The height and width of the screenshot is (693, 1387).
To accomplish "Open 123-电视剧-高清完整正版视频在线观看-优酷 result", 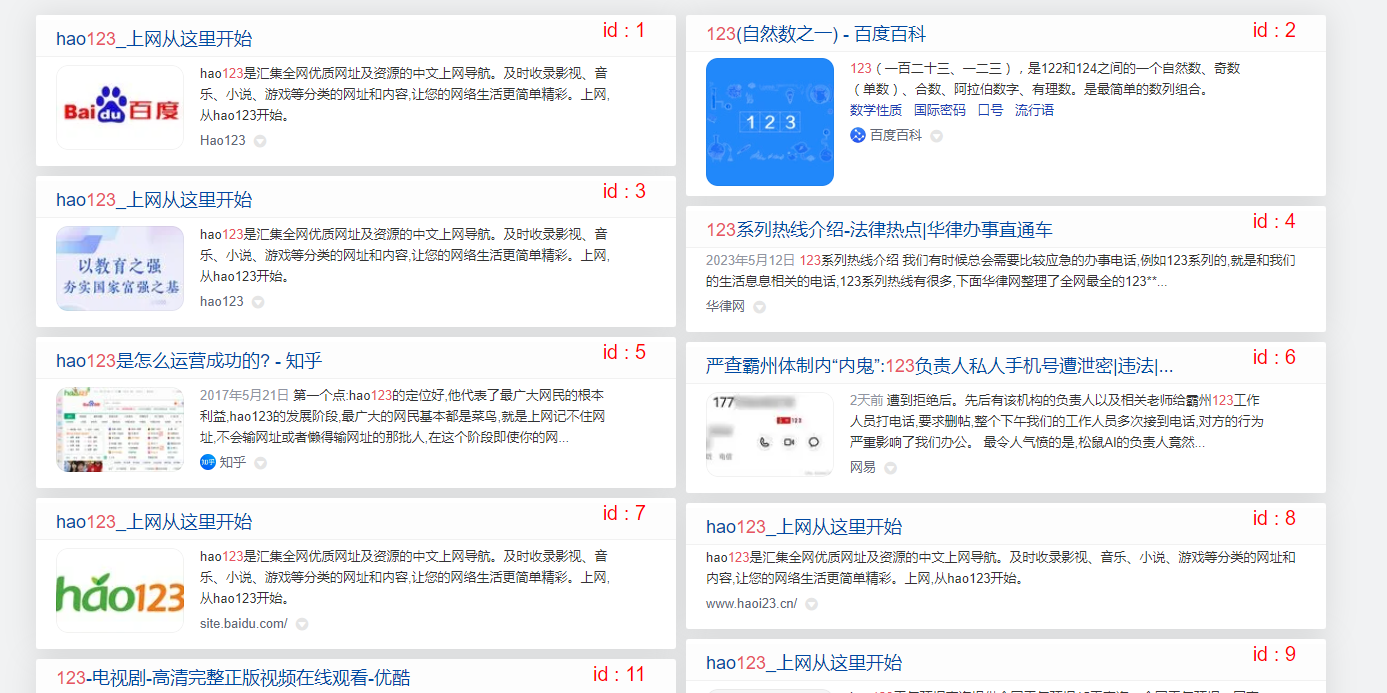I will tap(233, 678).
